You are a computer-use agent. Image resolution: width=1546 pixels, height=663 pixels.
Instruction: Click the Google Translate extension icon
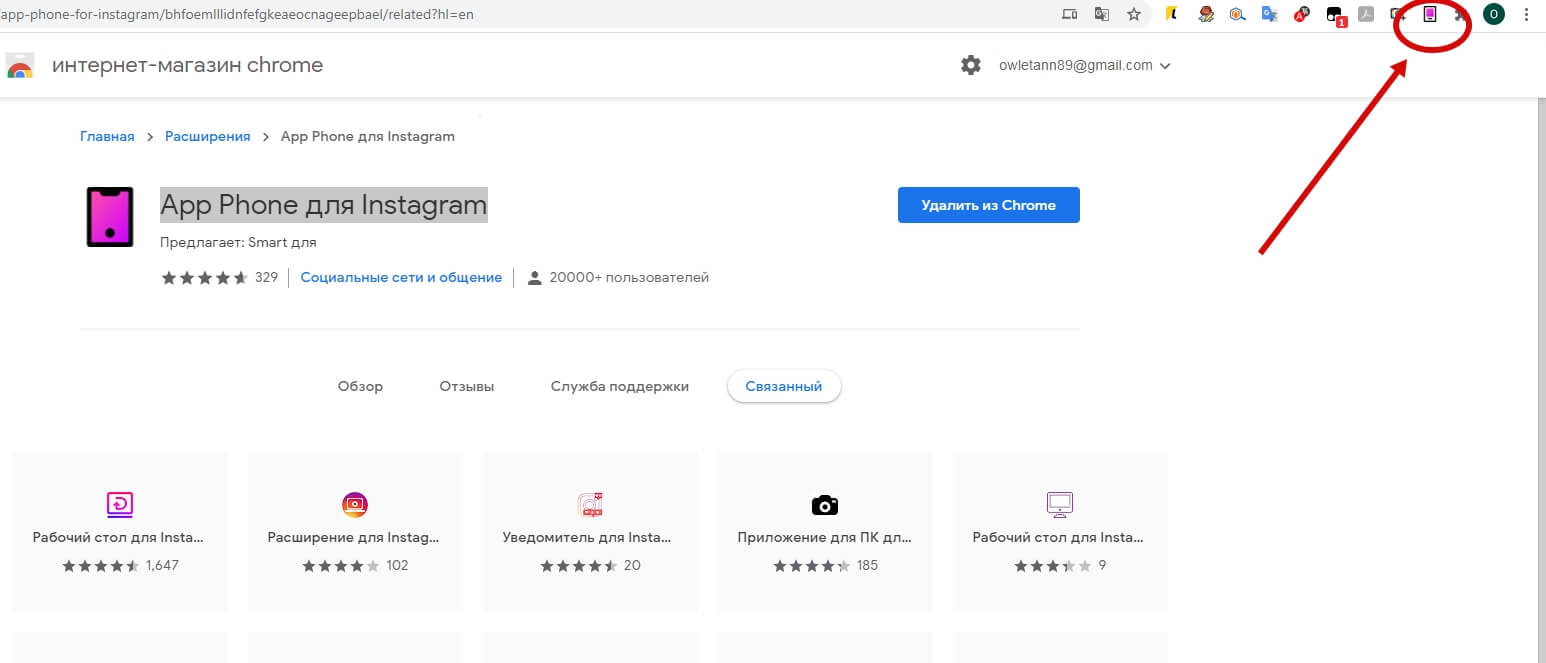point(1270,14)
